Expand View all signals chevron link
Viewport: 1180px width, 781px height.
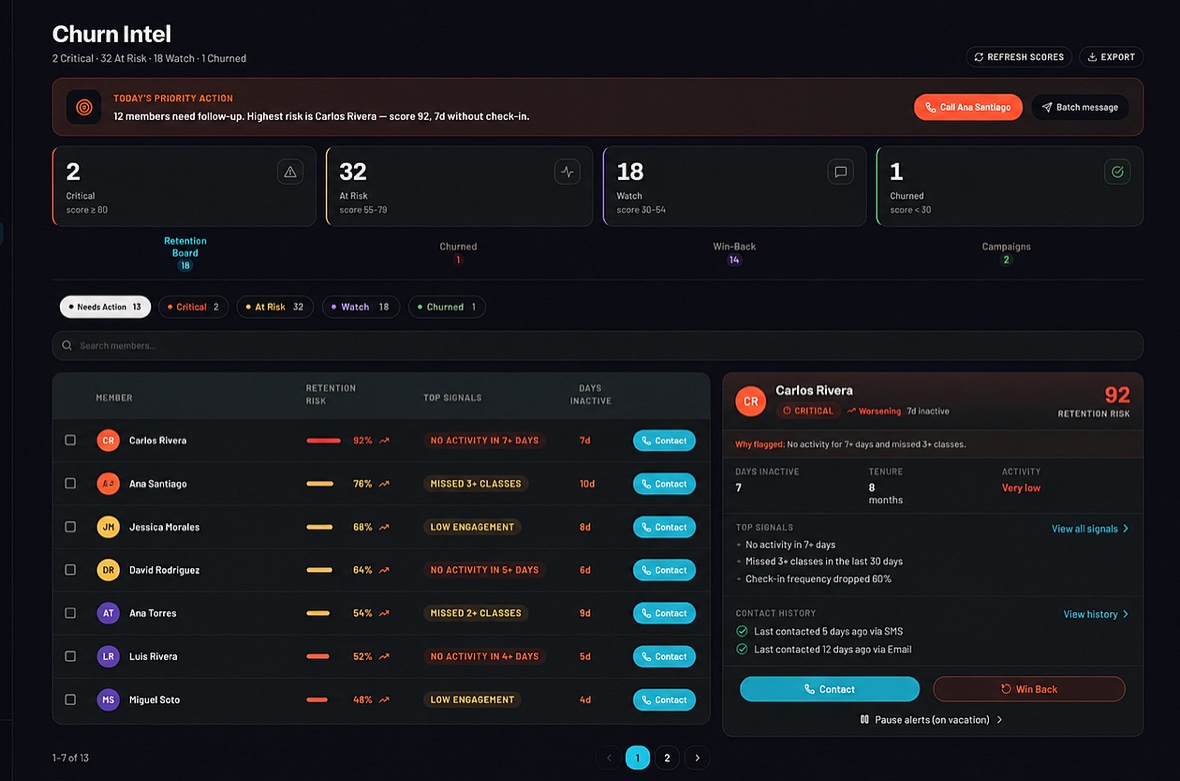pyautogui.click(x=1090, y=529)
